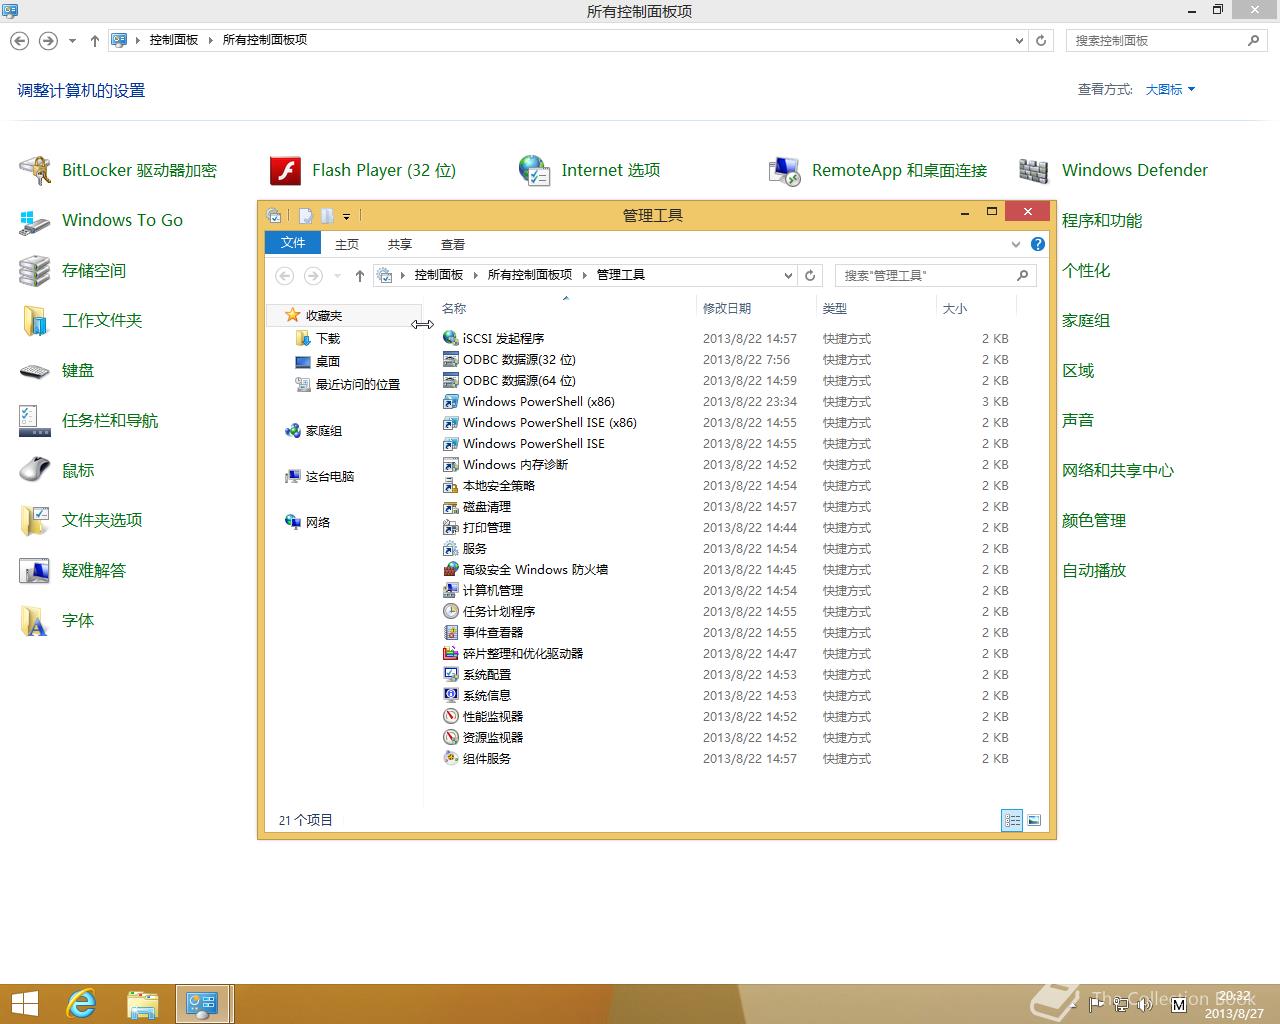
Task: Open 存储空间 drives icon
Action: click(x=35, y=271)
